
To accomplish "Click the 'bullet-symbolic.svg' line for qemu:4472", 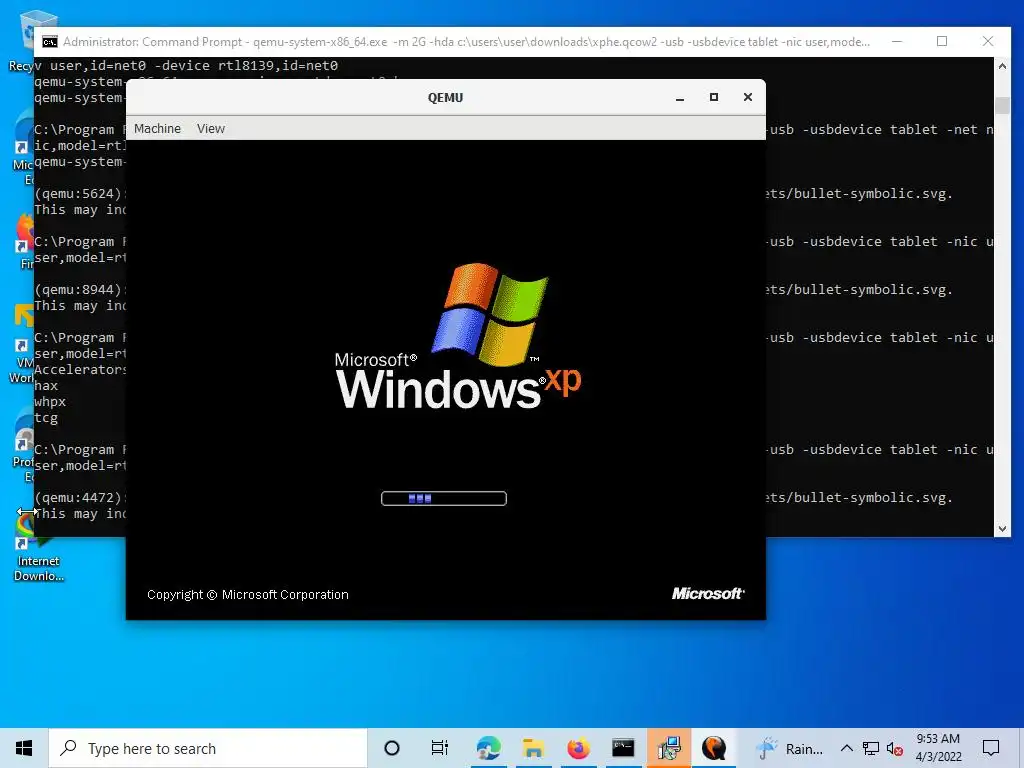I will point(859,498).
